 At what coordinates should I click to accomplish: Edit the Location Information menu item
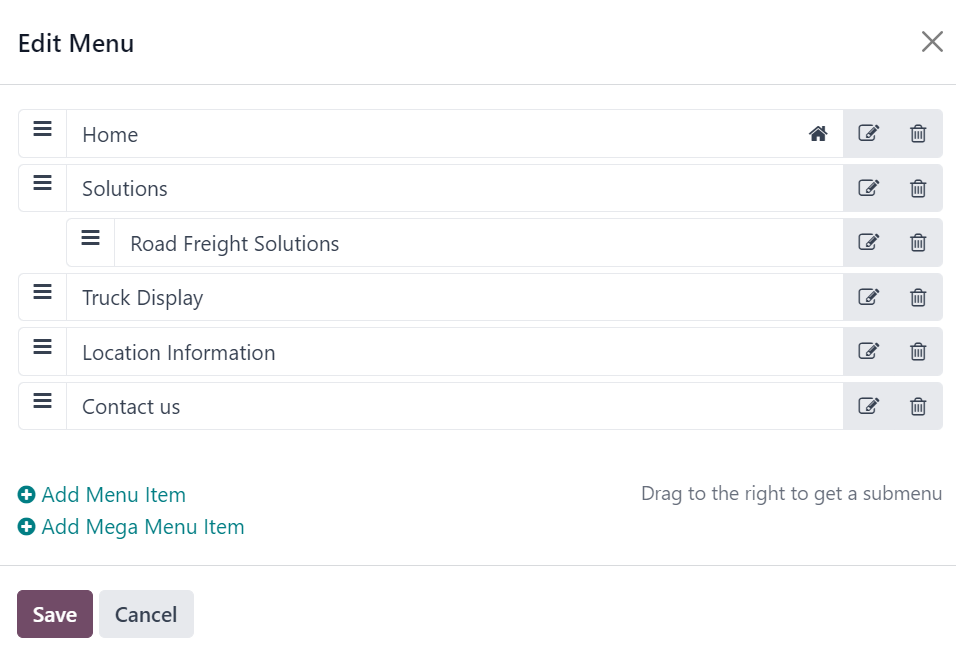click(x=868, y=351)
